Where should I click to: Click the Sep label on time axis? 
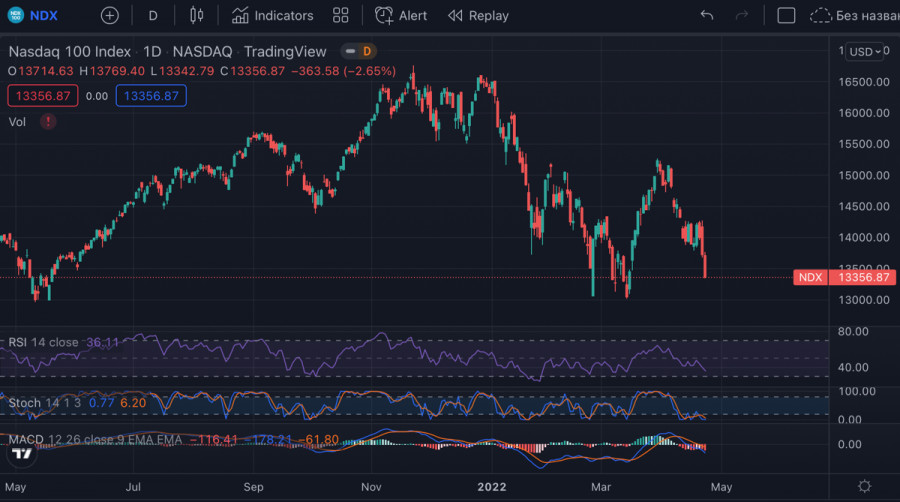tap(253, 487)
